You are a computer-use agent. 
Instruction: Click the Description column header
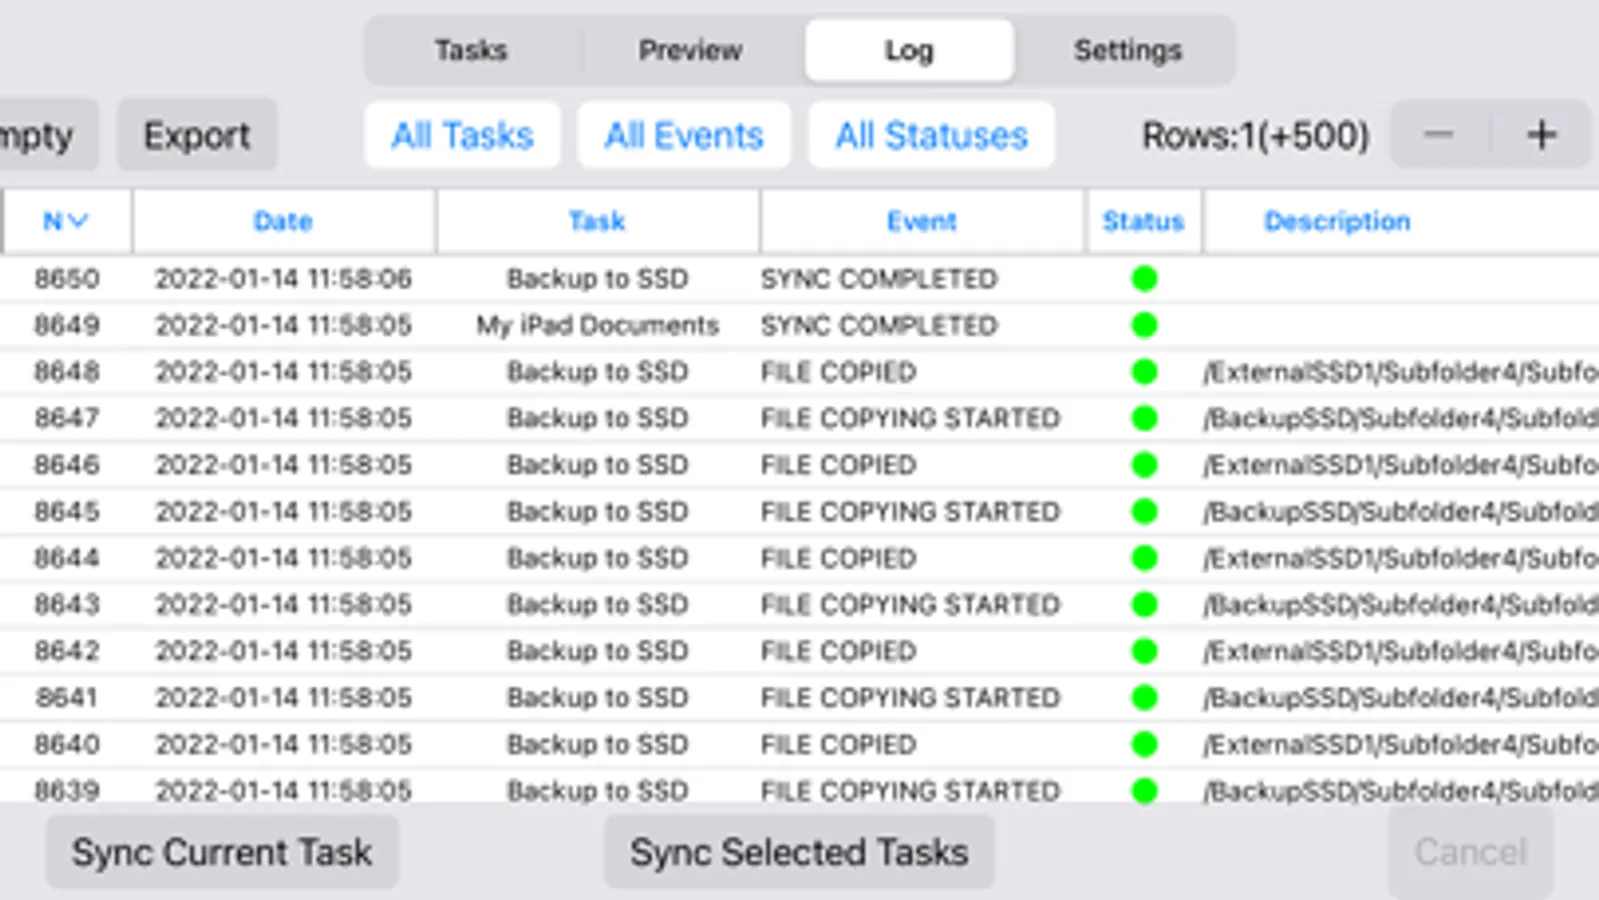click(x=1337, y=221)
